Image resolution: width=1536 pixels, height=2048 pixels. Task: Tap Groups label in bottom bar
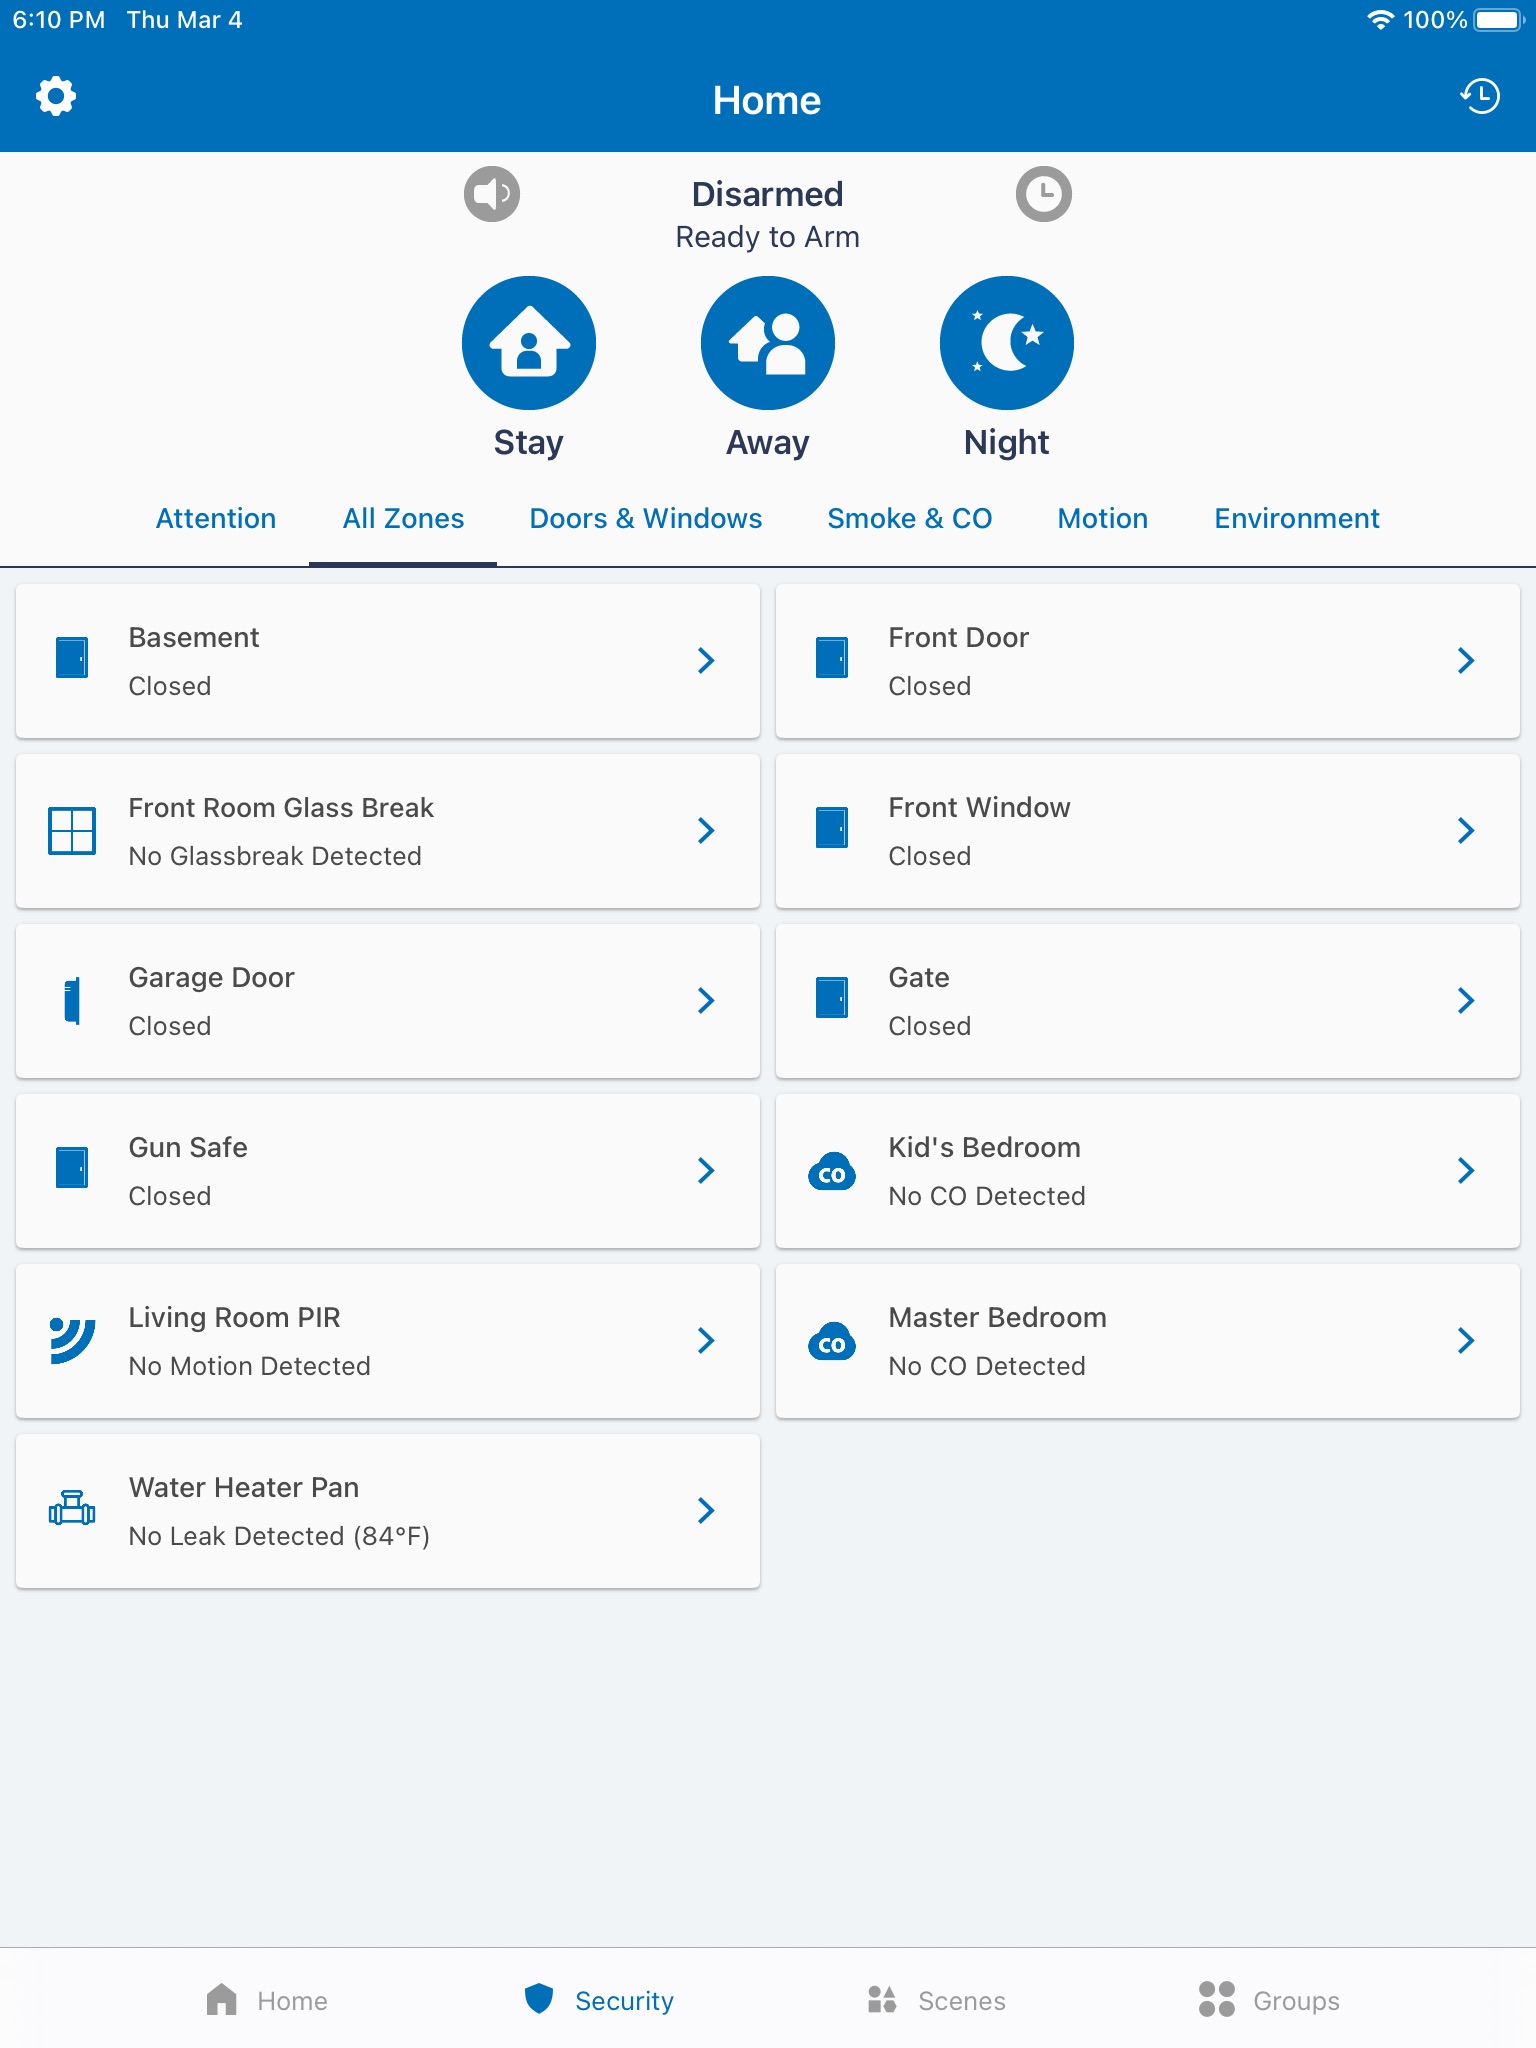click(x=1297, y=2001)
